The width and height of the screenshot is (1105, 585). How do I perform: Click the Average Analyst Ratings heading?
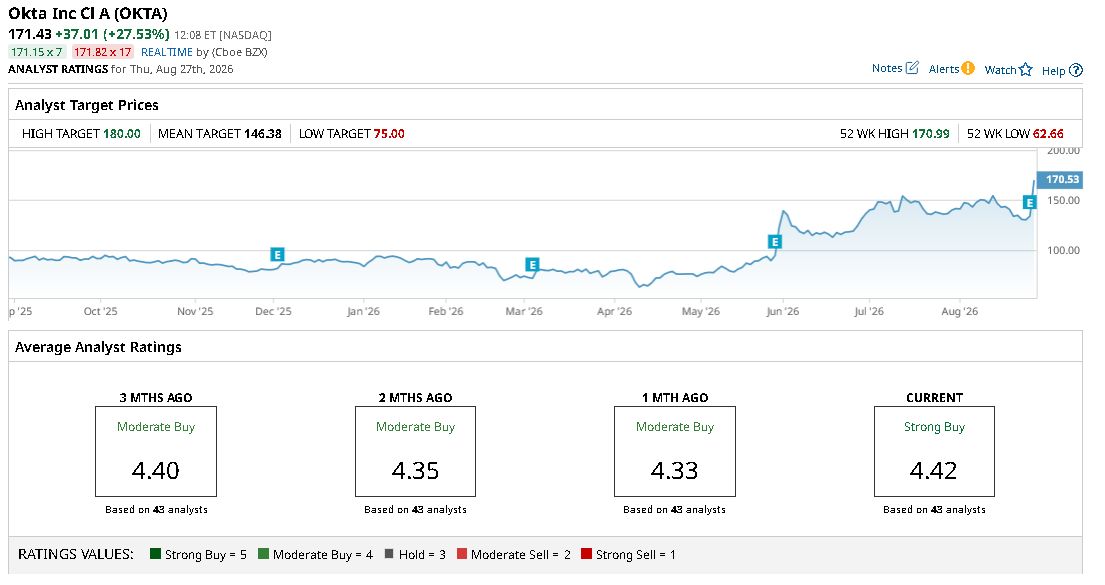[x=98, y=347]
